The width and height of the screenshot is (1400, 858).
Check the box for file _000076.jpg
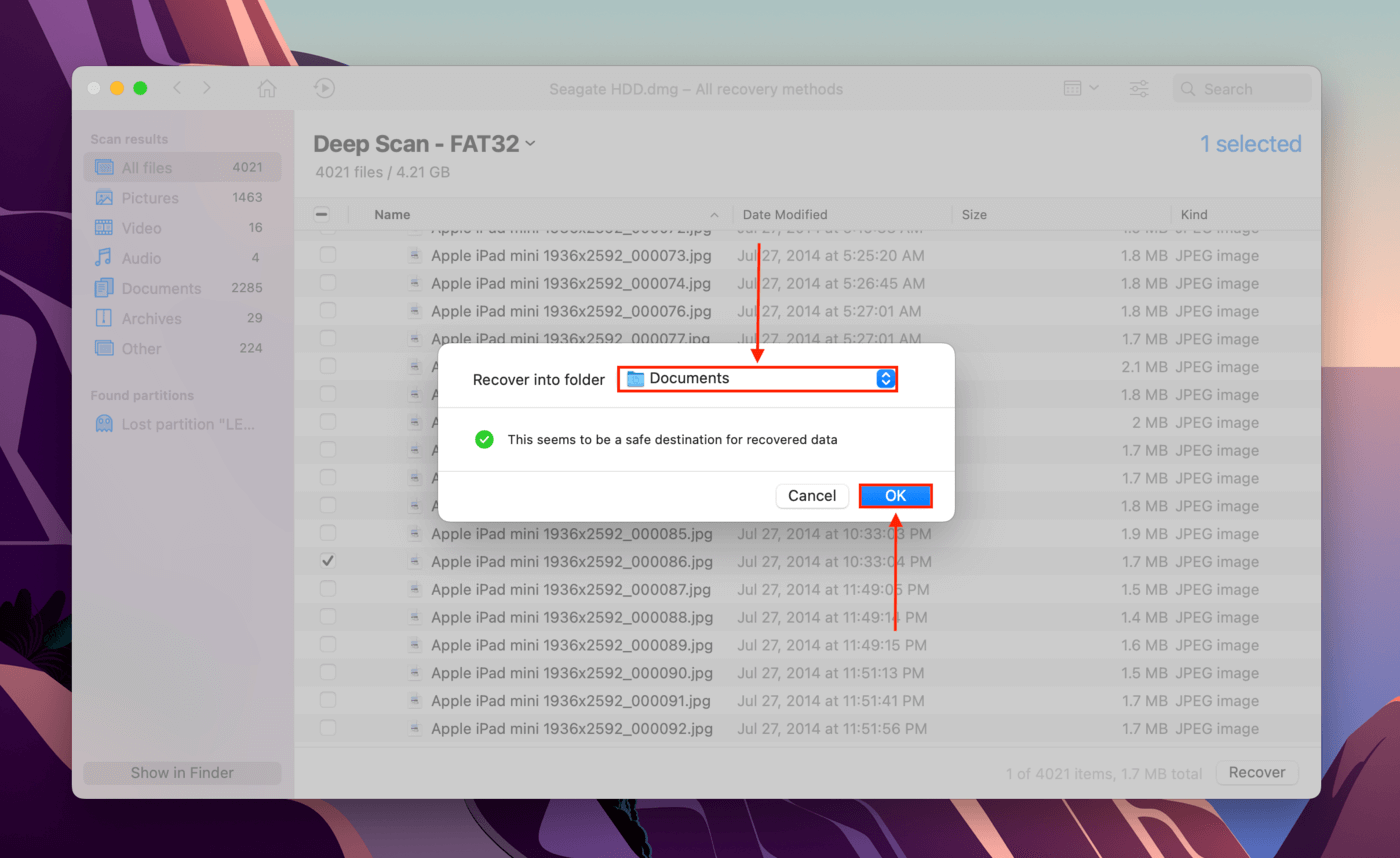(x=328, y=311)
